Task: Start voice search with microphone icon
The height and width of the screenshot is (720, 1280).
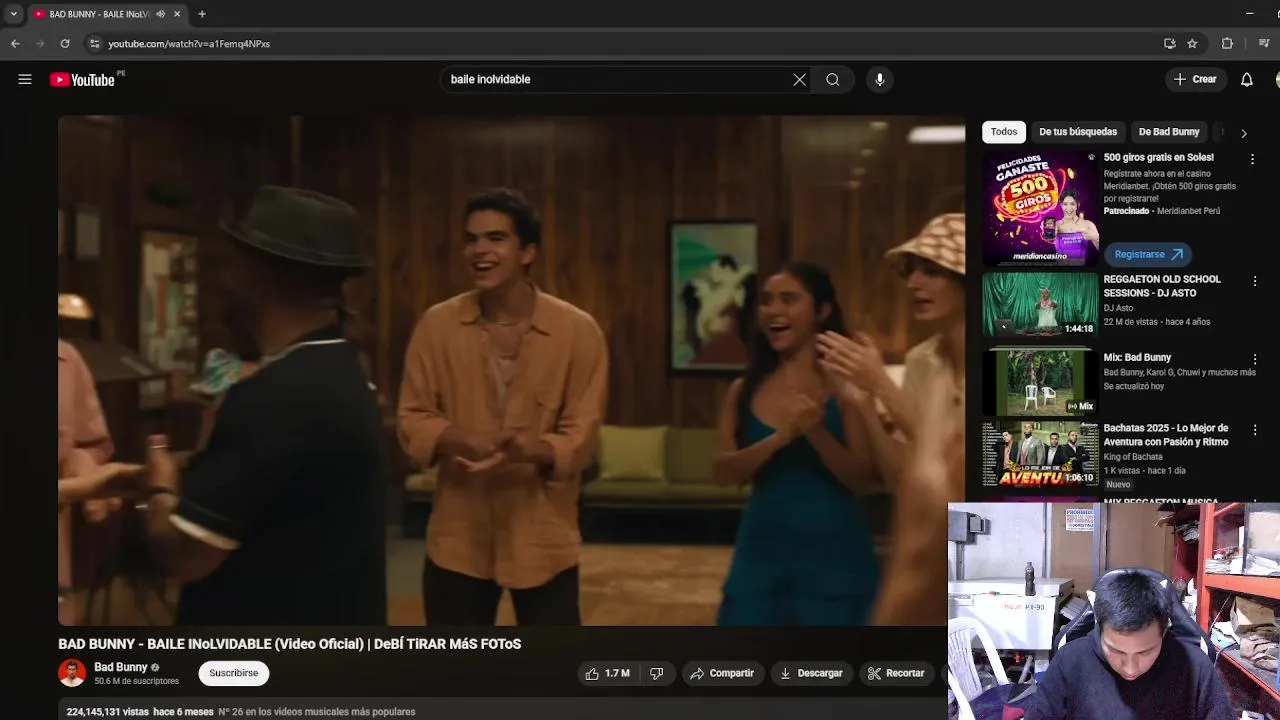Action: (x=880, y=79)
